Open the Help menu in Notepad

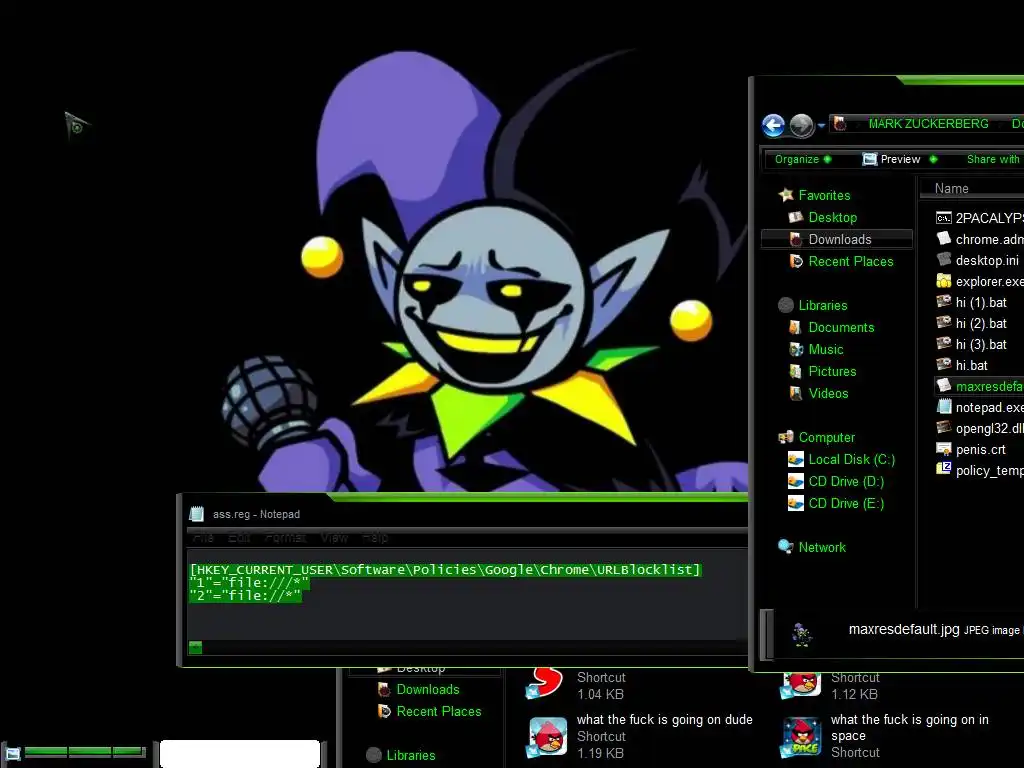(375, 537)
